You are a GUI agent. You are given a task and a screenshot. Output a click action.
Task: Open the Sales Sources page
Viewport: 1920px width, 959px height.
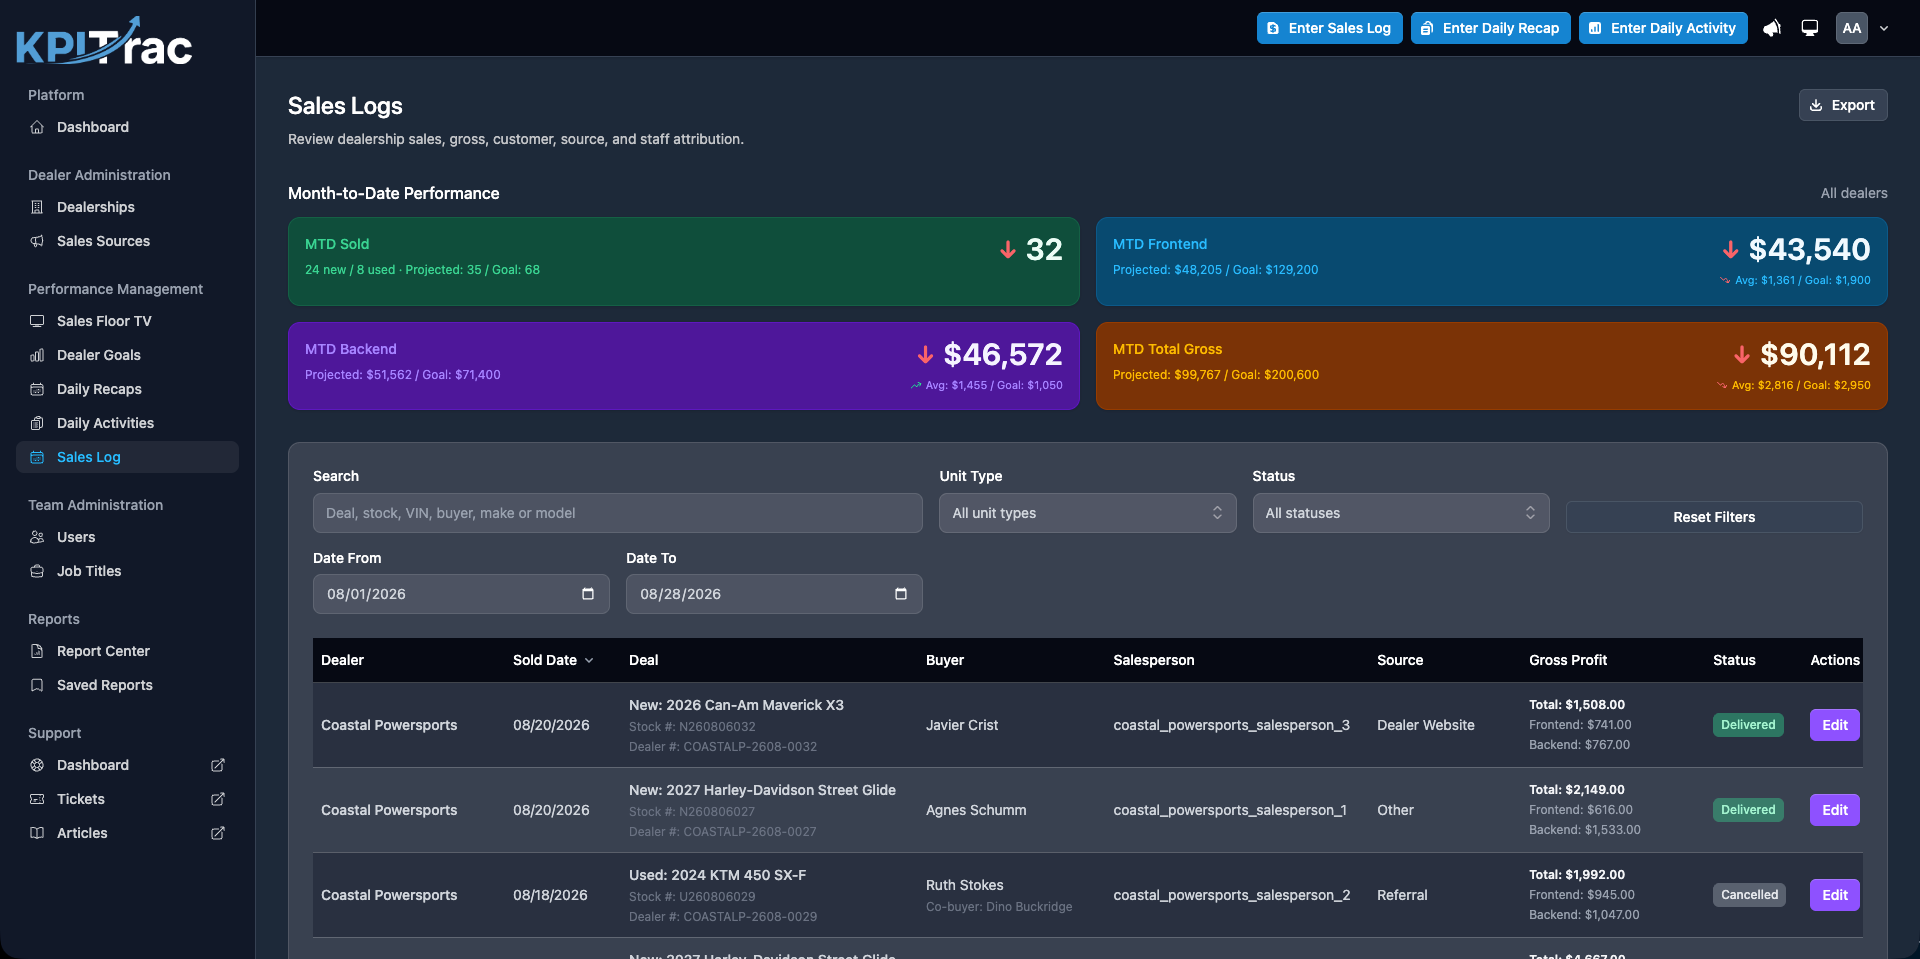point(103,241)
